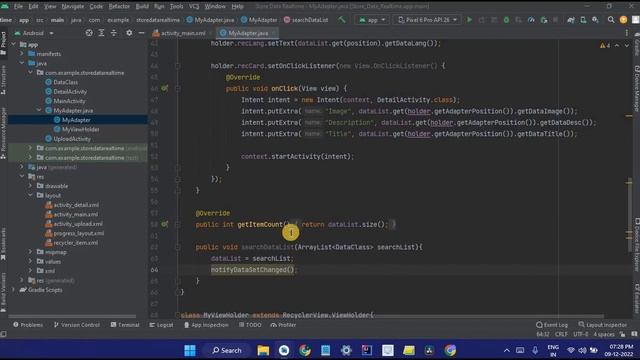Click the warnings indicator in editor corner

(x=605, y=46)
